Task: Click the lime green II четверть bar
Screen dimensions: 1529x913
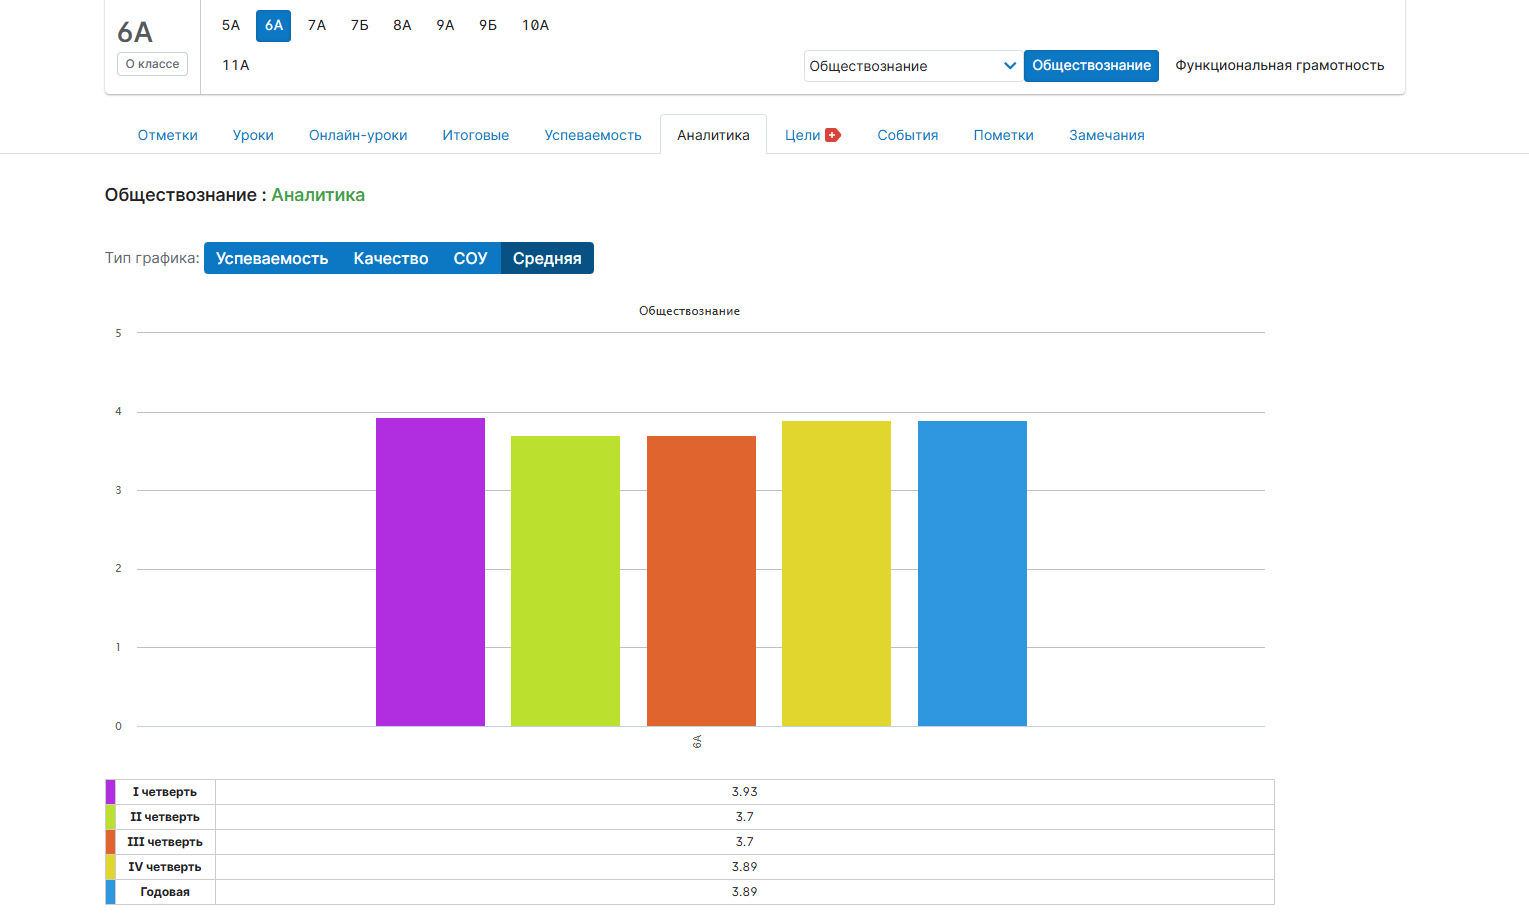Action: tap(565, 581)
